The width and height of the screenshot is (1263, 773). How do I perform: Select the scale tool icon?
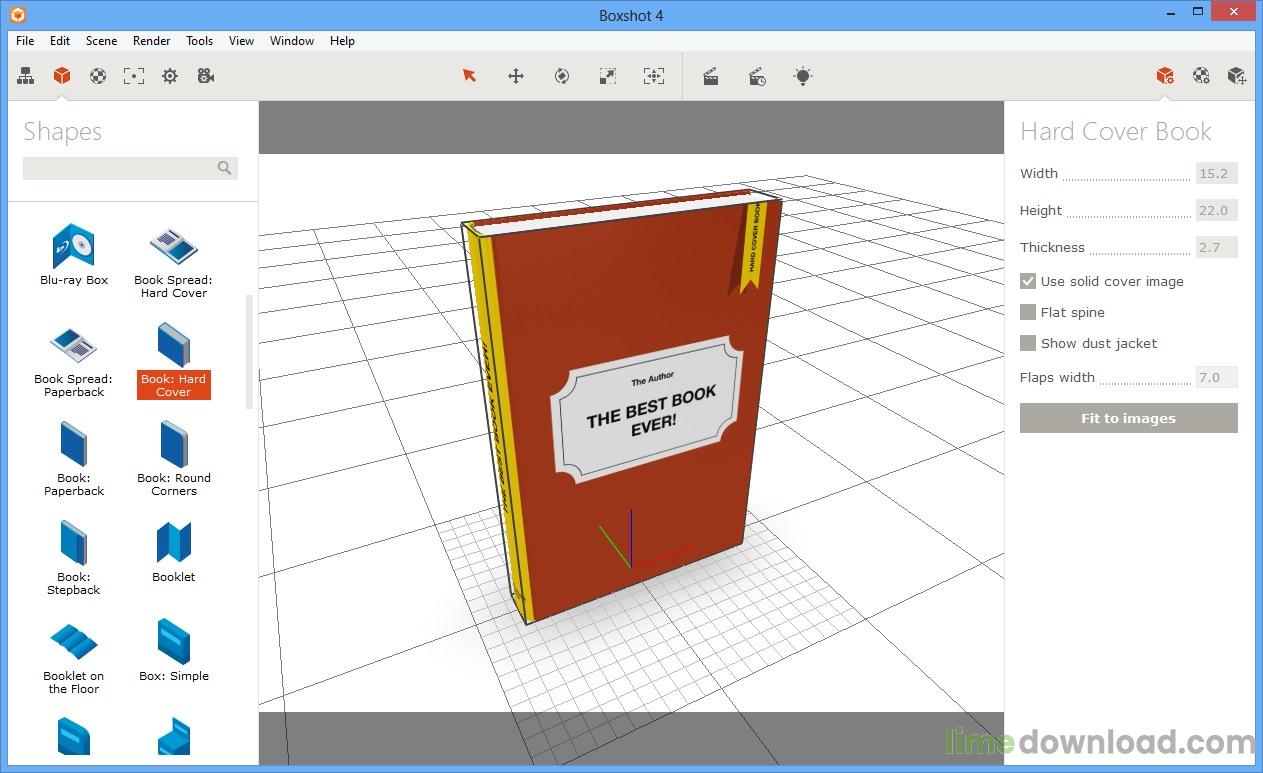(608, 76)
